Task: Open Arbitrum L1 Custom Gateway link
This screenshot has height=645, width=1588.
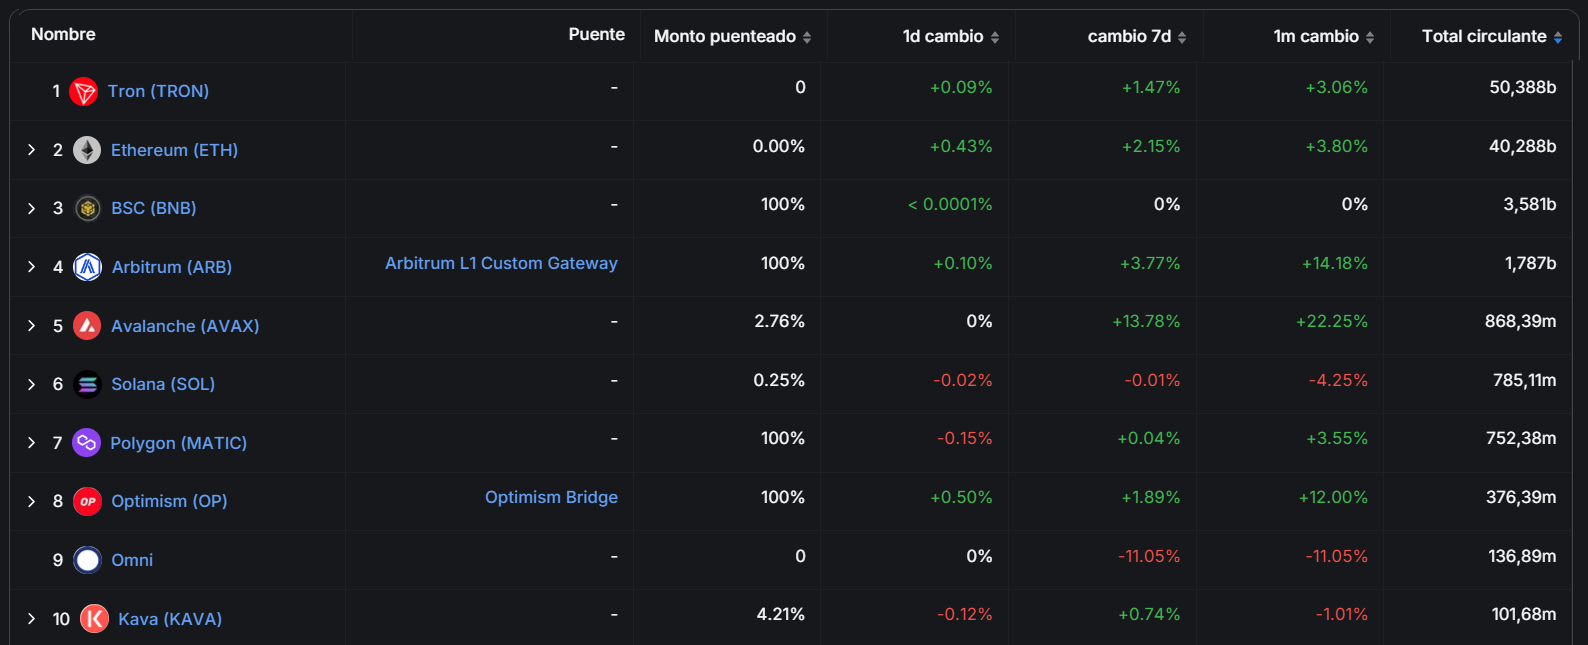Action: 501,263
